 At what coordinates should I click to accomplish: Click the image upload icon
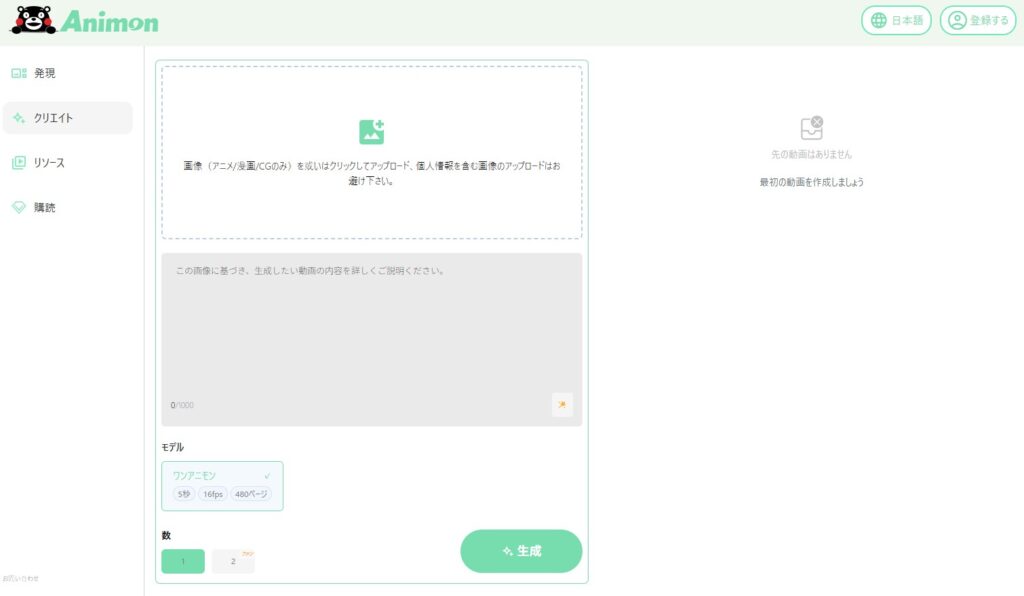[371, 132]
